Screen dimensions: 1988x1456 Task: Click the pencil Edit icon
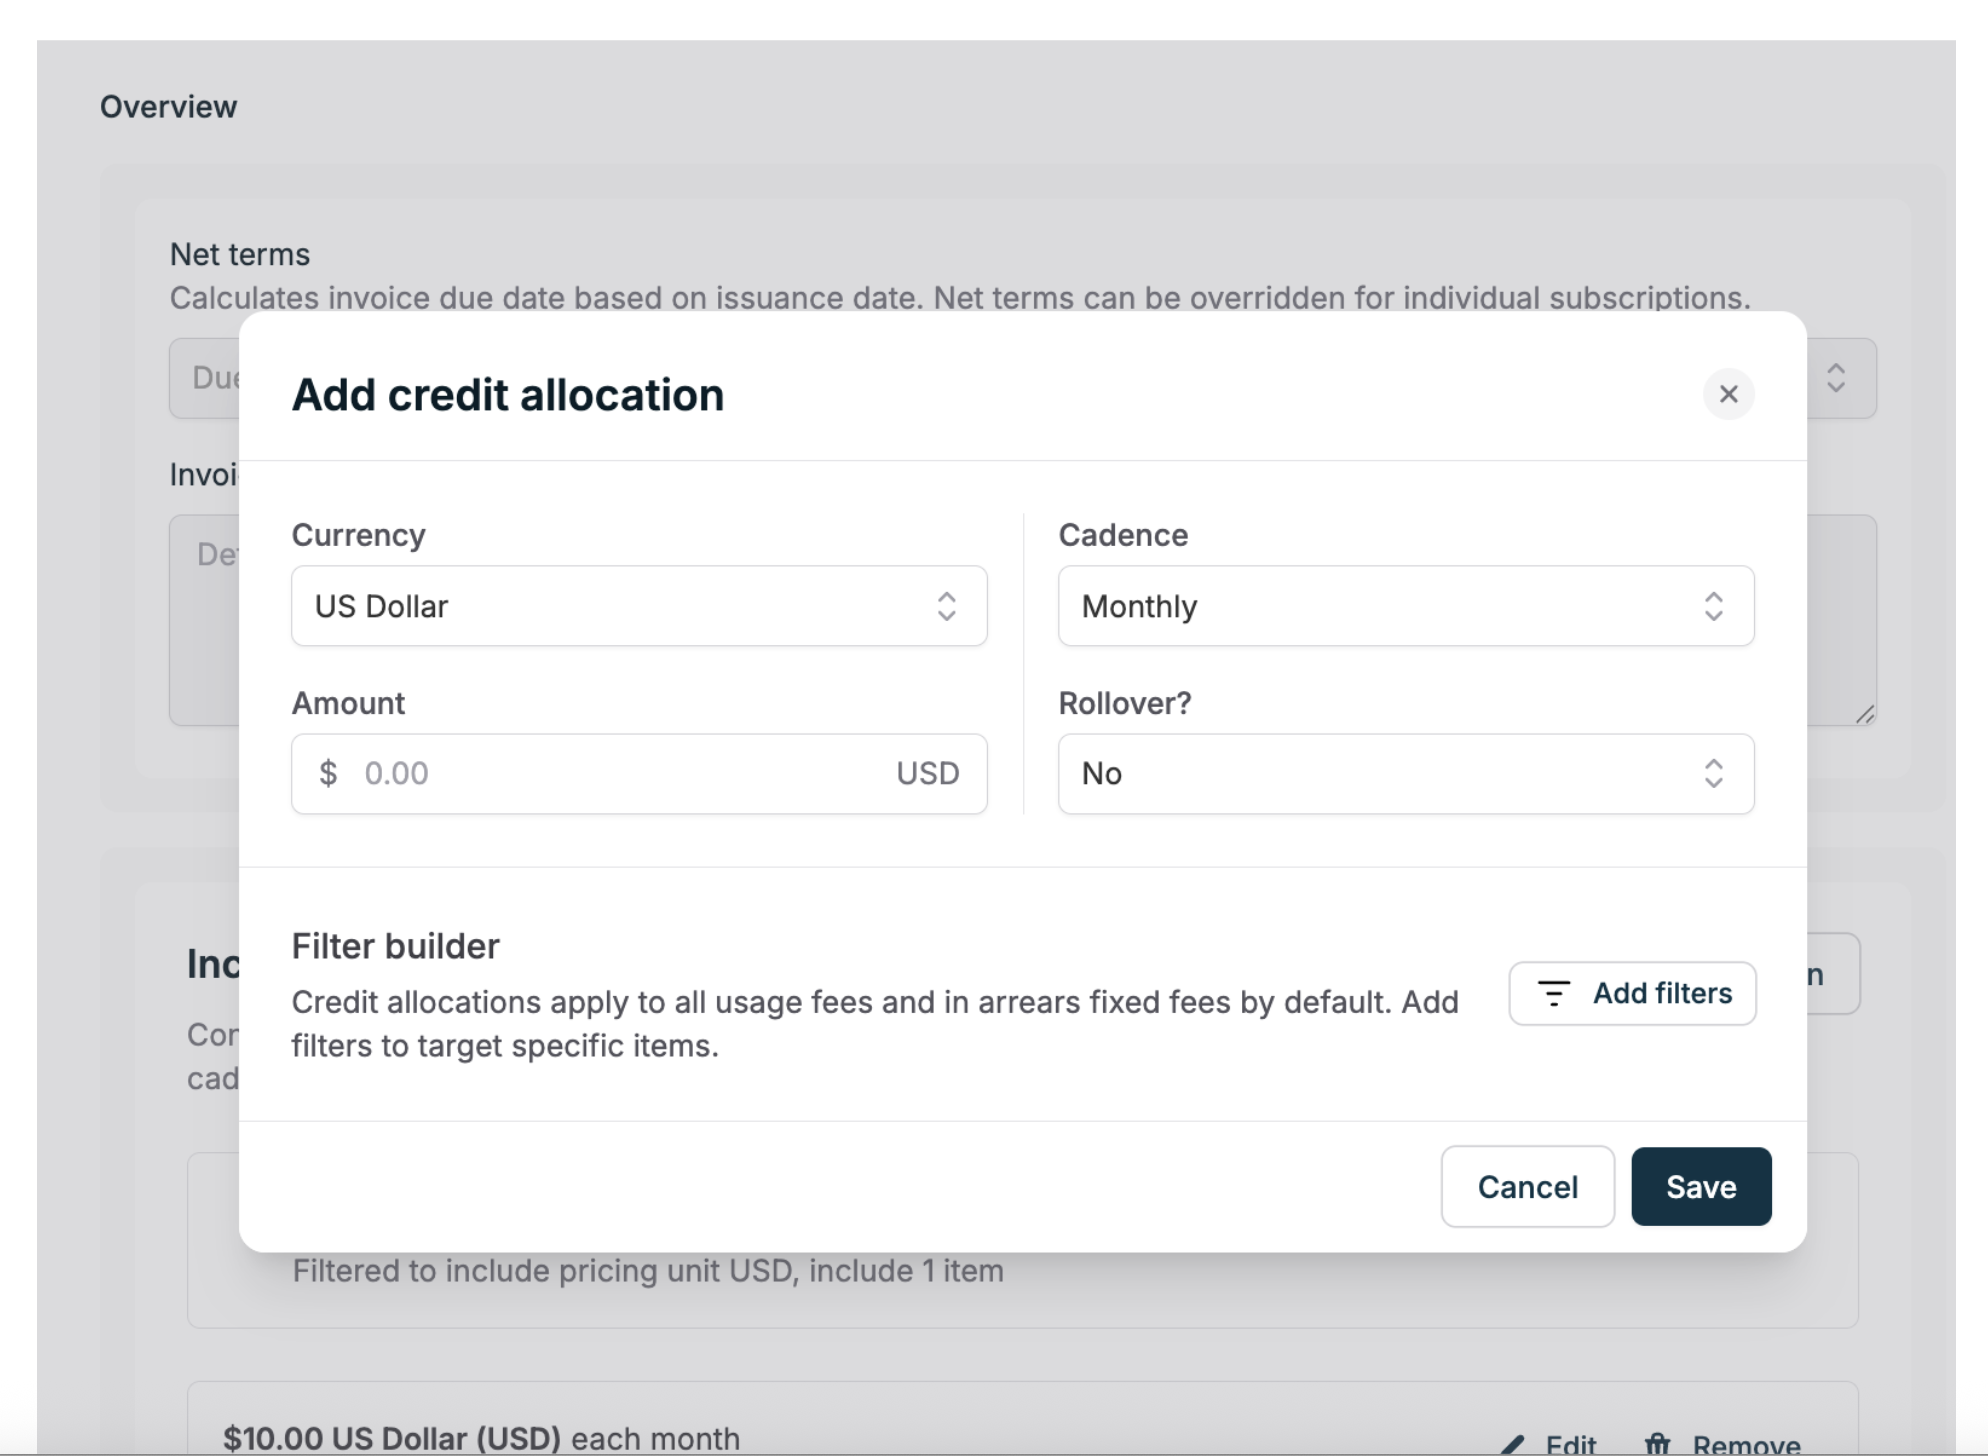click(x=1513, y=1444)
